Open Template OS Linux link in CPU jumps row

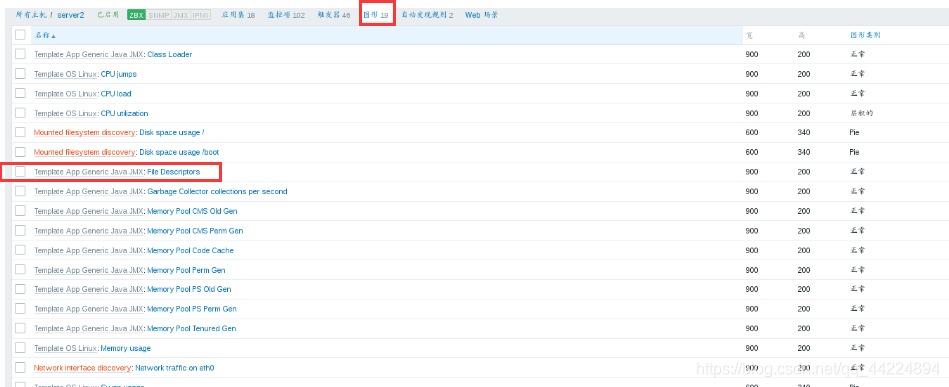tap(65, 74)
